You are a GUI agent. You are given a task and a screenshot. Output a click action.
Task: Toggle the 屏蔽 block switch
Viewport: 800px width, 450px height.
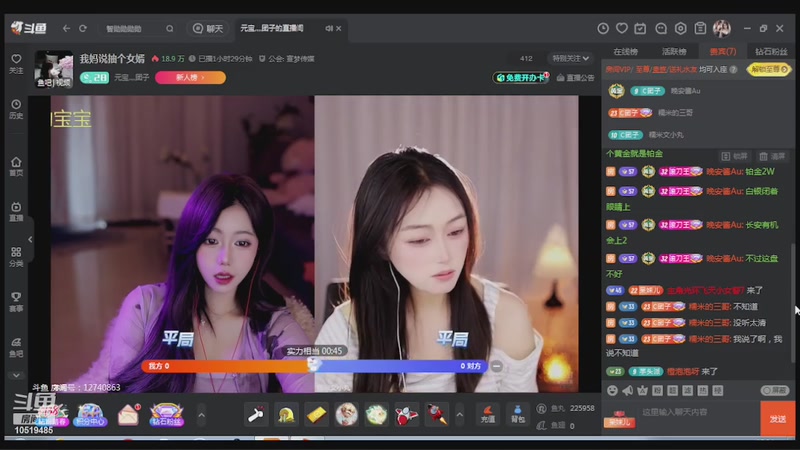click(x=774, y=390)
